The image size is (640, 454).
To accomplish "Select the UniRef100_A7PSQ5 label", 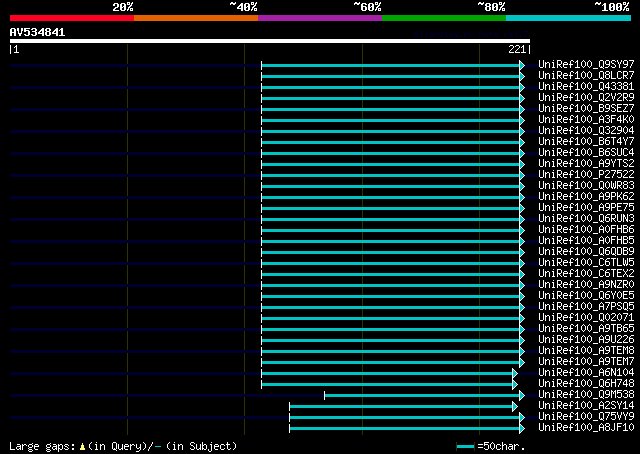I will tap(586, 307).
